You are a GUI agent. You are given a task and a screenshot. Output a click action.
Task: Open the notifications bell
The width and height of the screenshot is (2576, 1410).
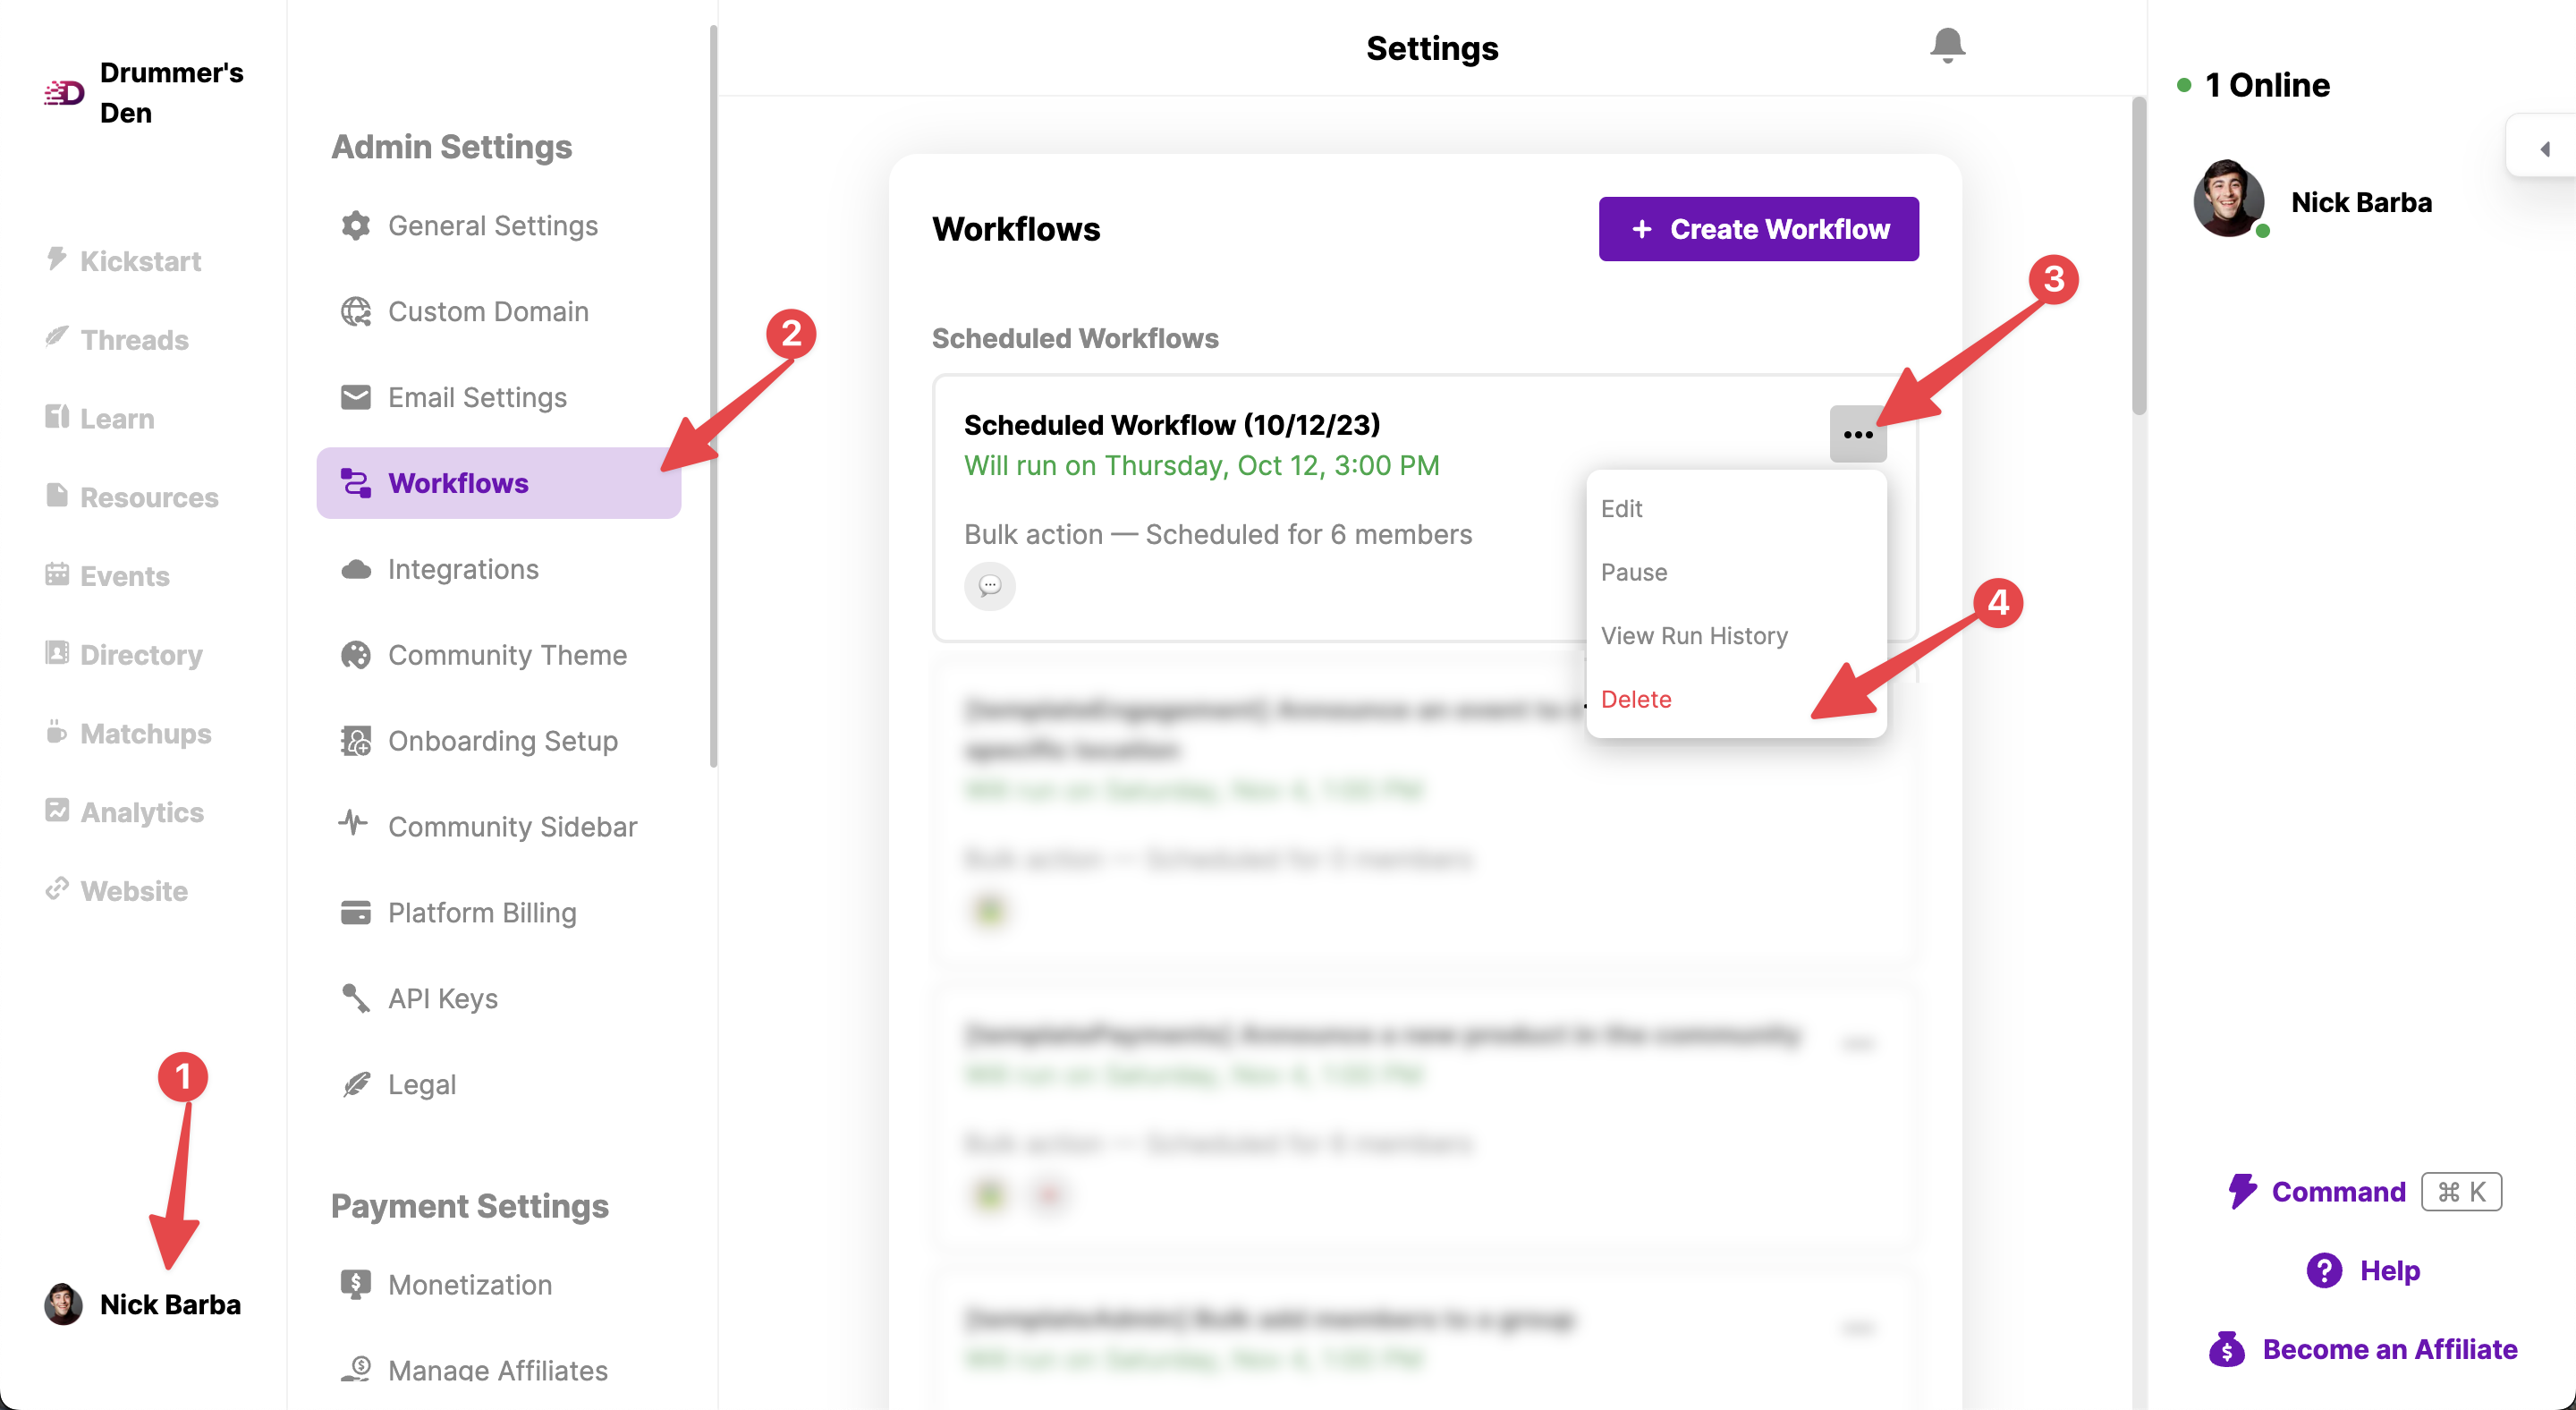coord(1947,45)
